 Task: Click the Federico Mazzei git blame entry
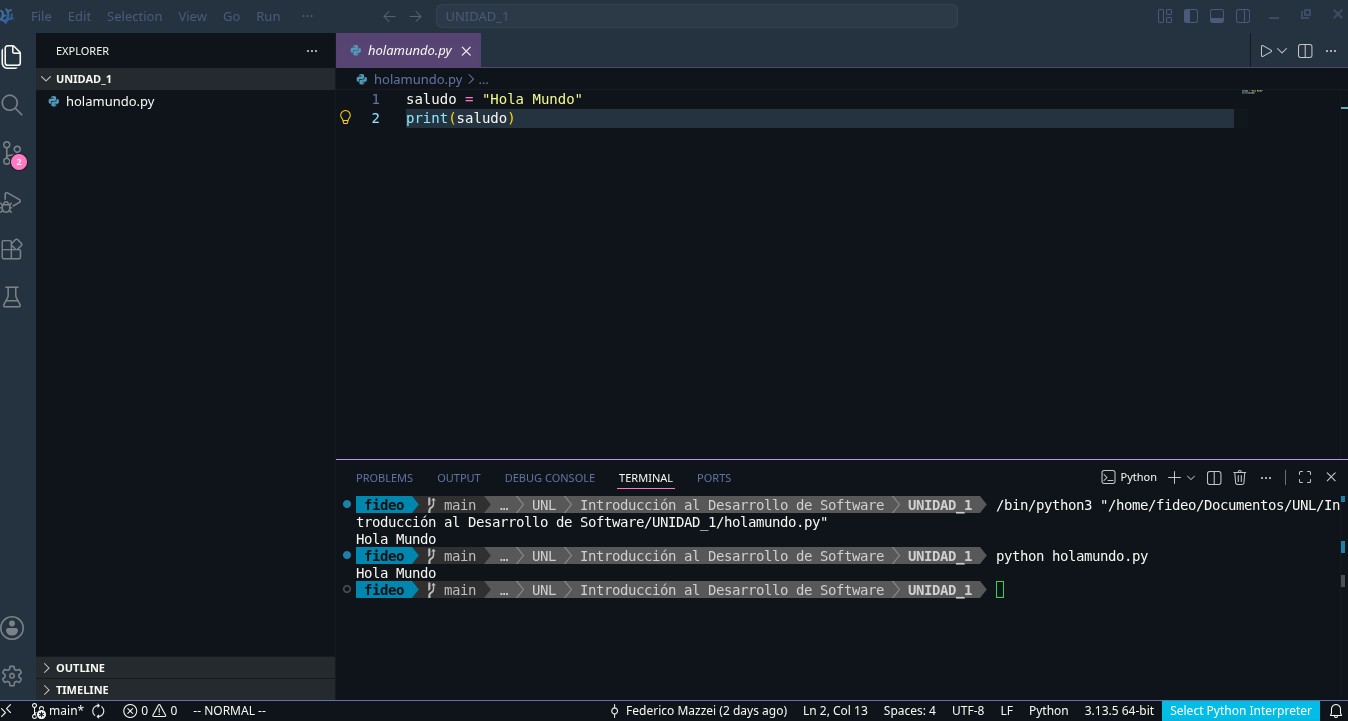[x=698, y=711]
